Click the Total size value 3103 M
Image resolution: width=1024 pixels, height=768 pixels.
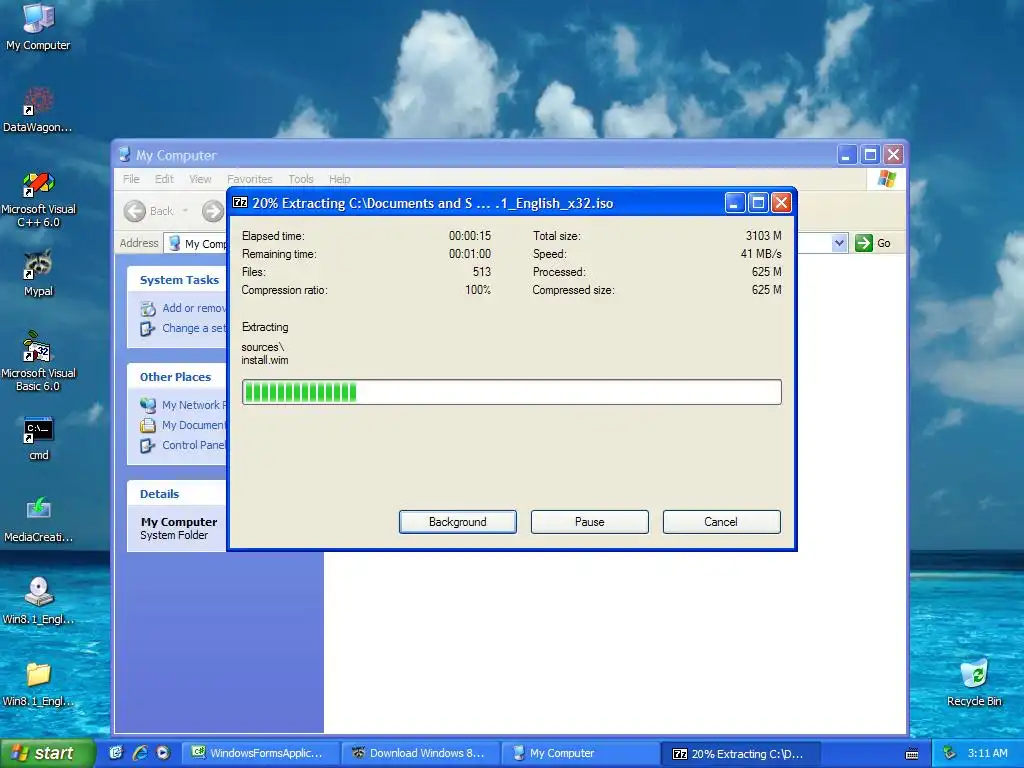[x=763, y=236]
